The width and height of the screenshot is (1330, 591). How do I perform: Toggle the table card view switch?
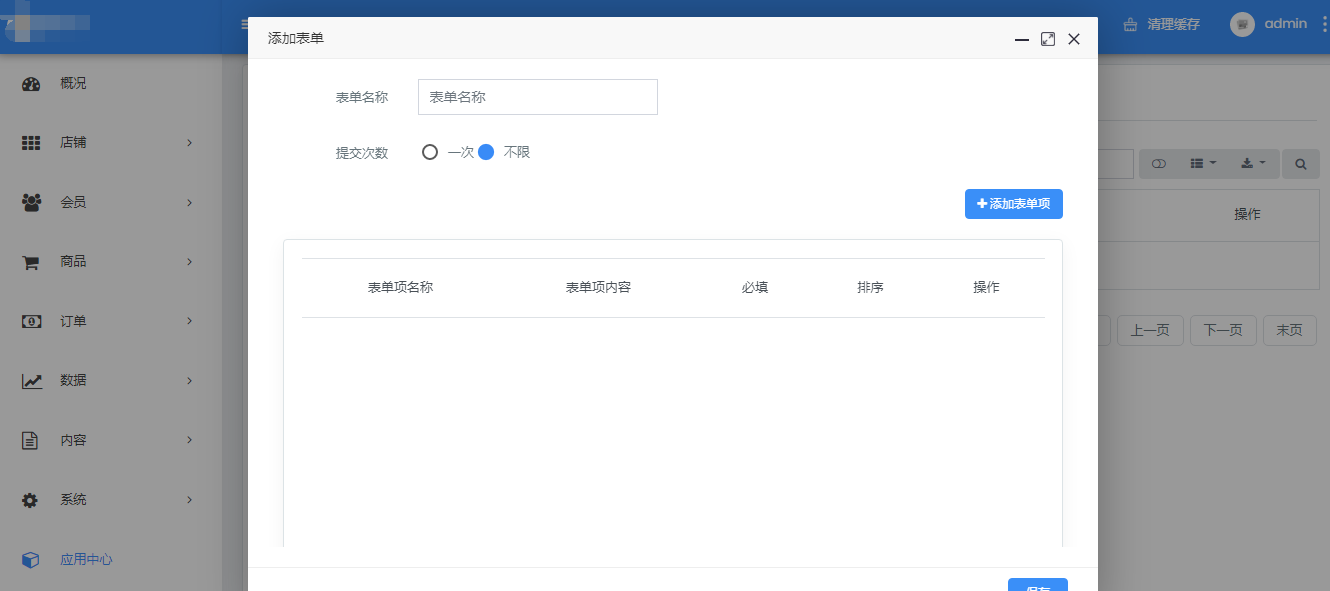(x=1159, y=164)
